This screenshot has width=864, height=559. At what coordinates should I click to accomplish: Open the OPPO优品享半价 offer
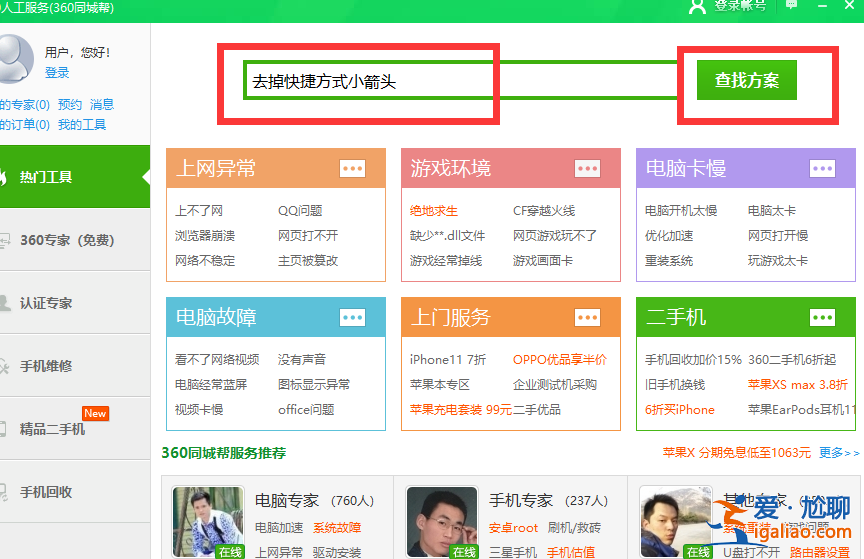560,359
